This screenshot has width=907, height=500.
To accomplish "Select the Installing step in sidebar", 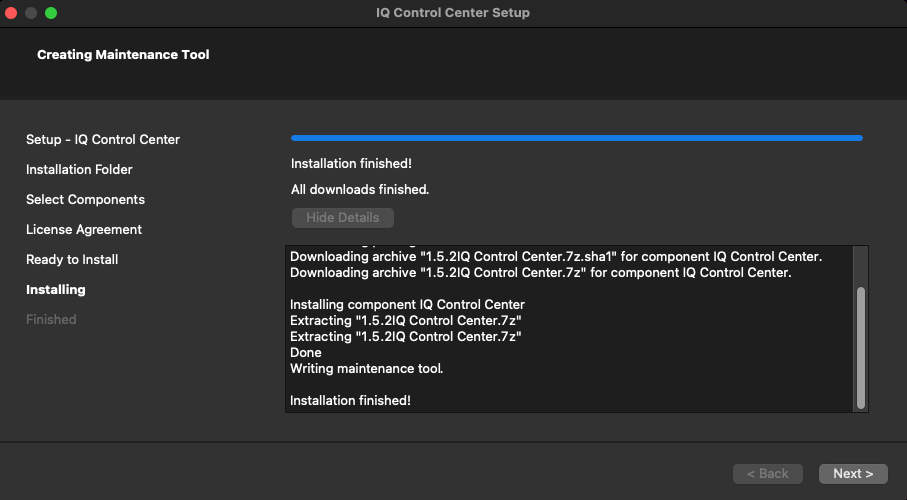I will (56, 289).
